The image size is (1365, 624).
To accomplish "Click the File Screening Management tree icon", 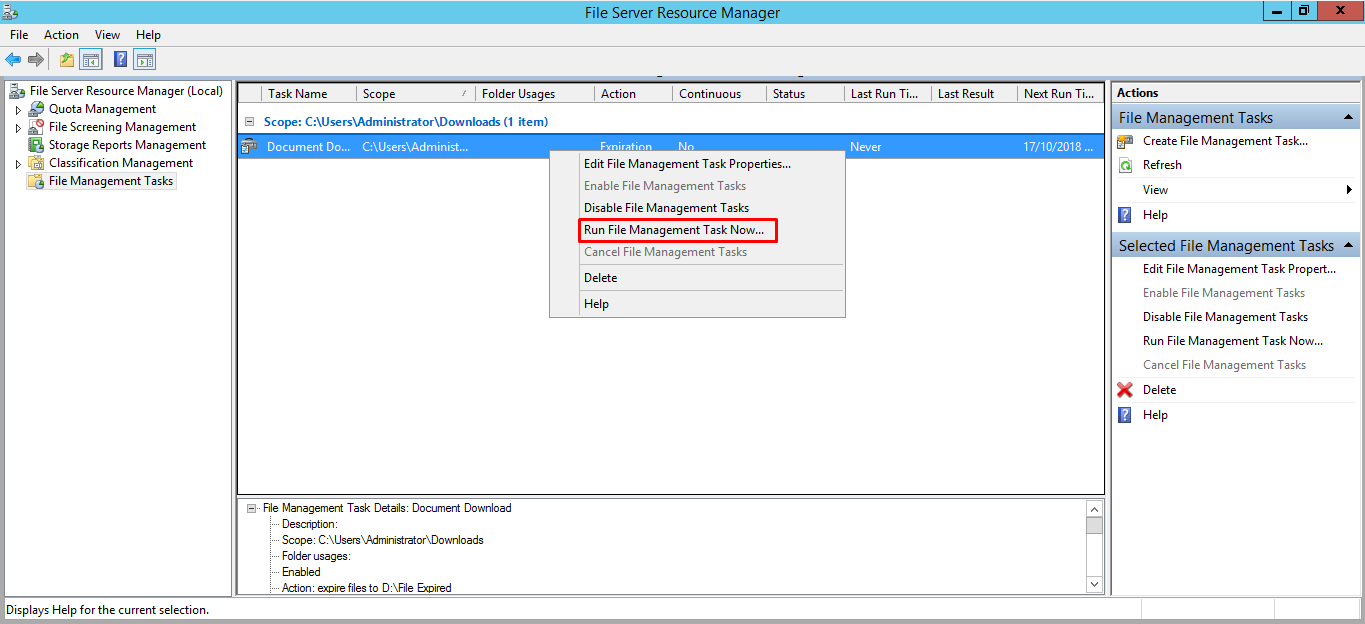I will click(36, 127).
